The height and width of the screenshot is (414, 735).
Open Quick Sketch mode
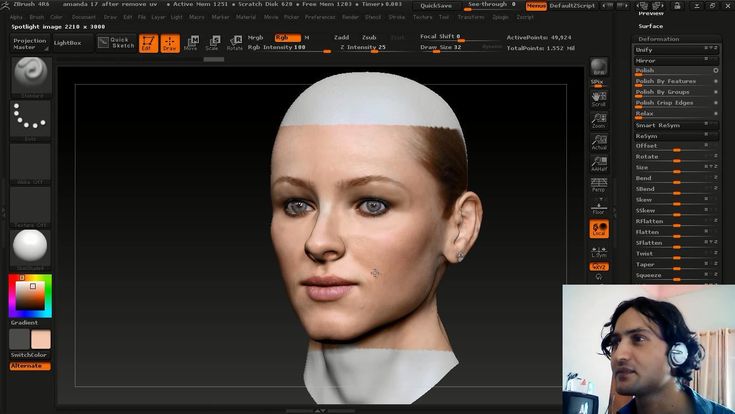(x=117, y=43)
